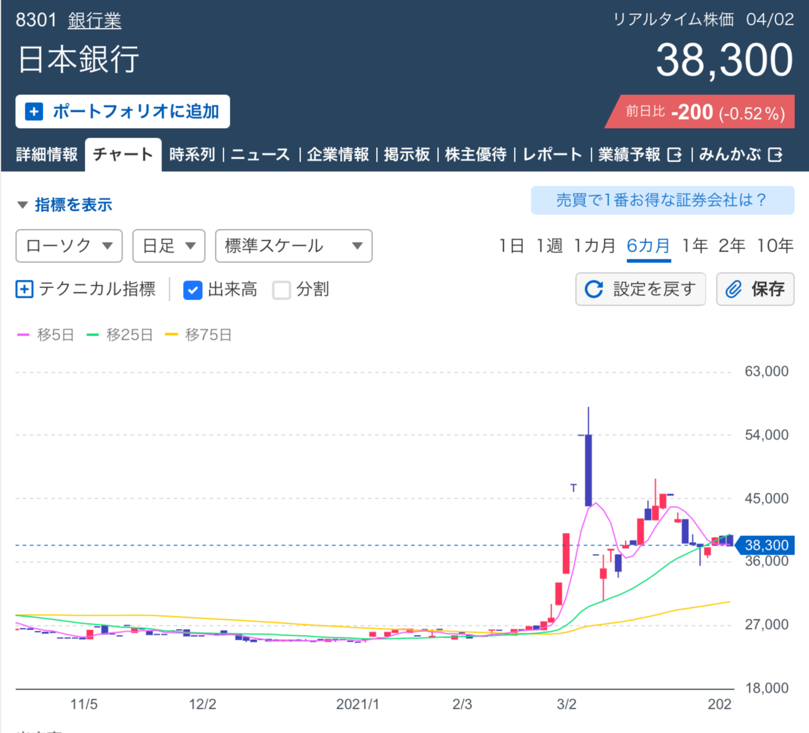Click the 27,000 price axis label
Viewport: 809px width, 733px height.
767,625
